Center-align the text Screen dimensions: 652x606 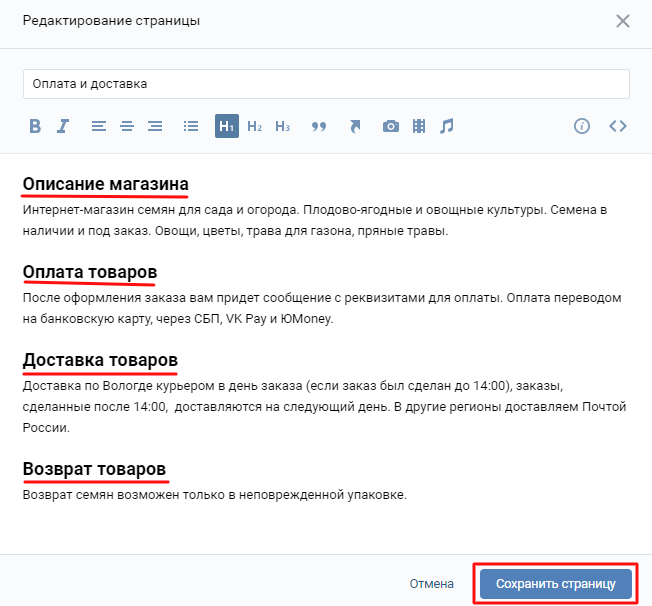[x=126, y=126]
